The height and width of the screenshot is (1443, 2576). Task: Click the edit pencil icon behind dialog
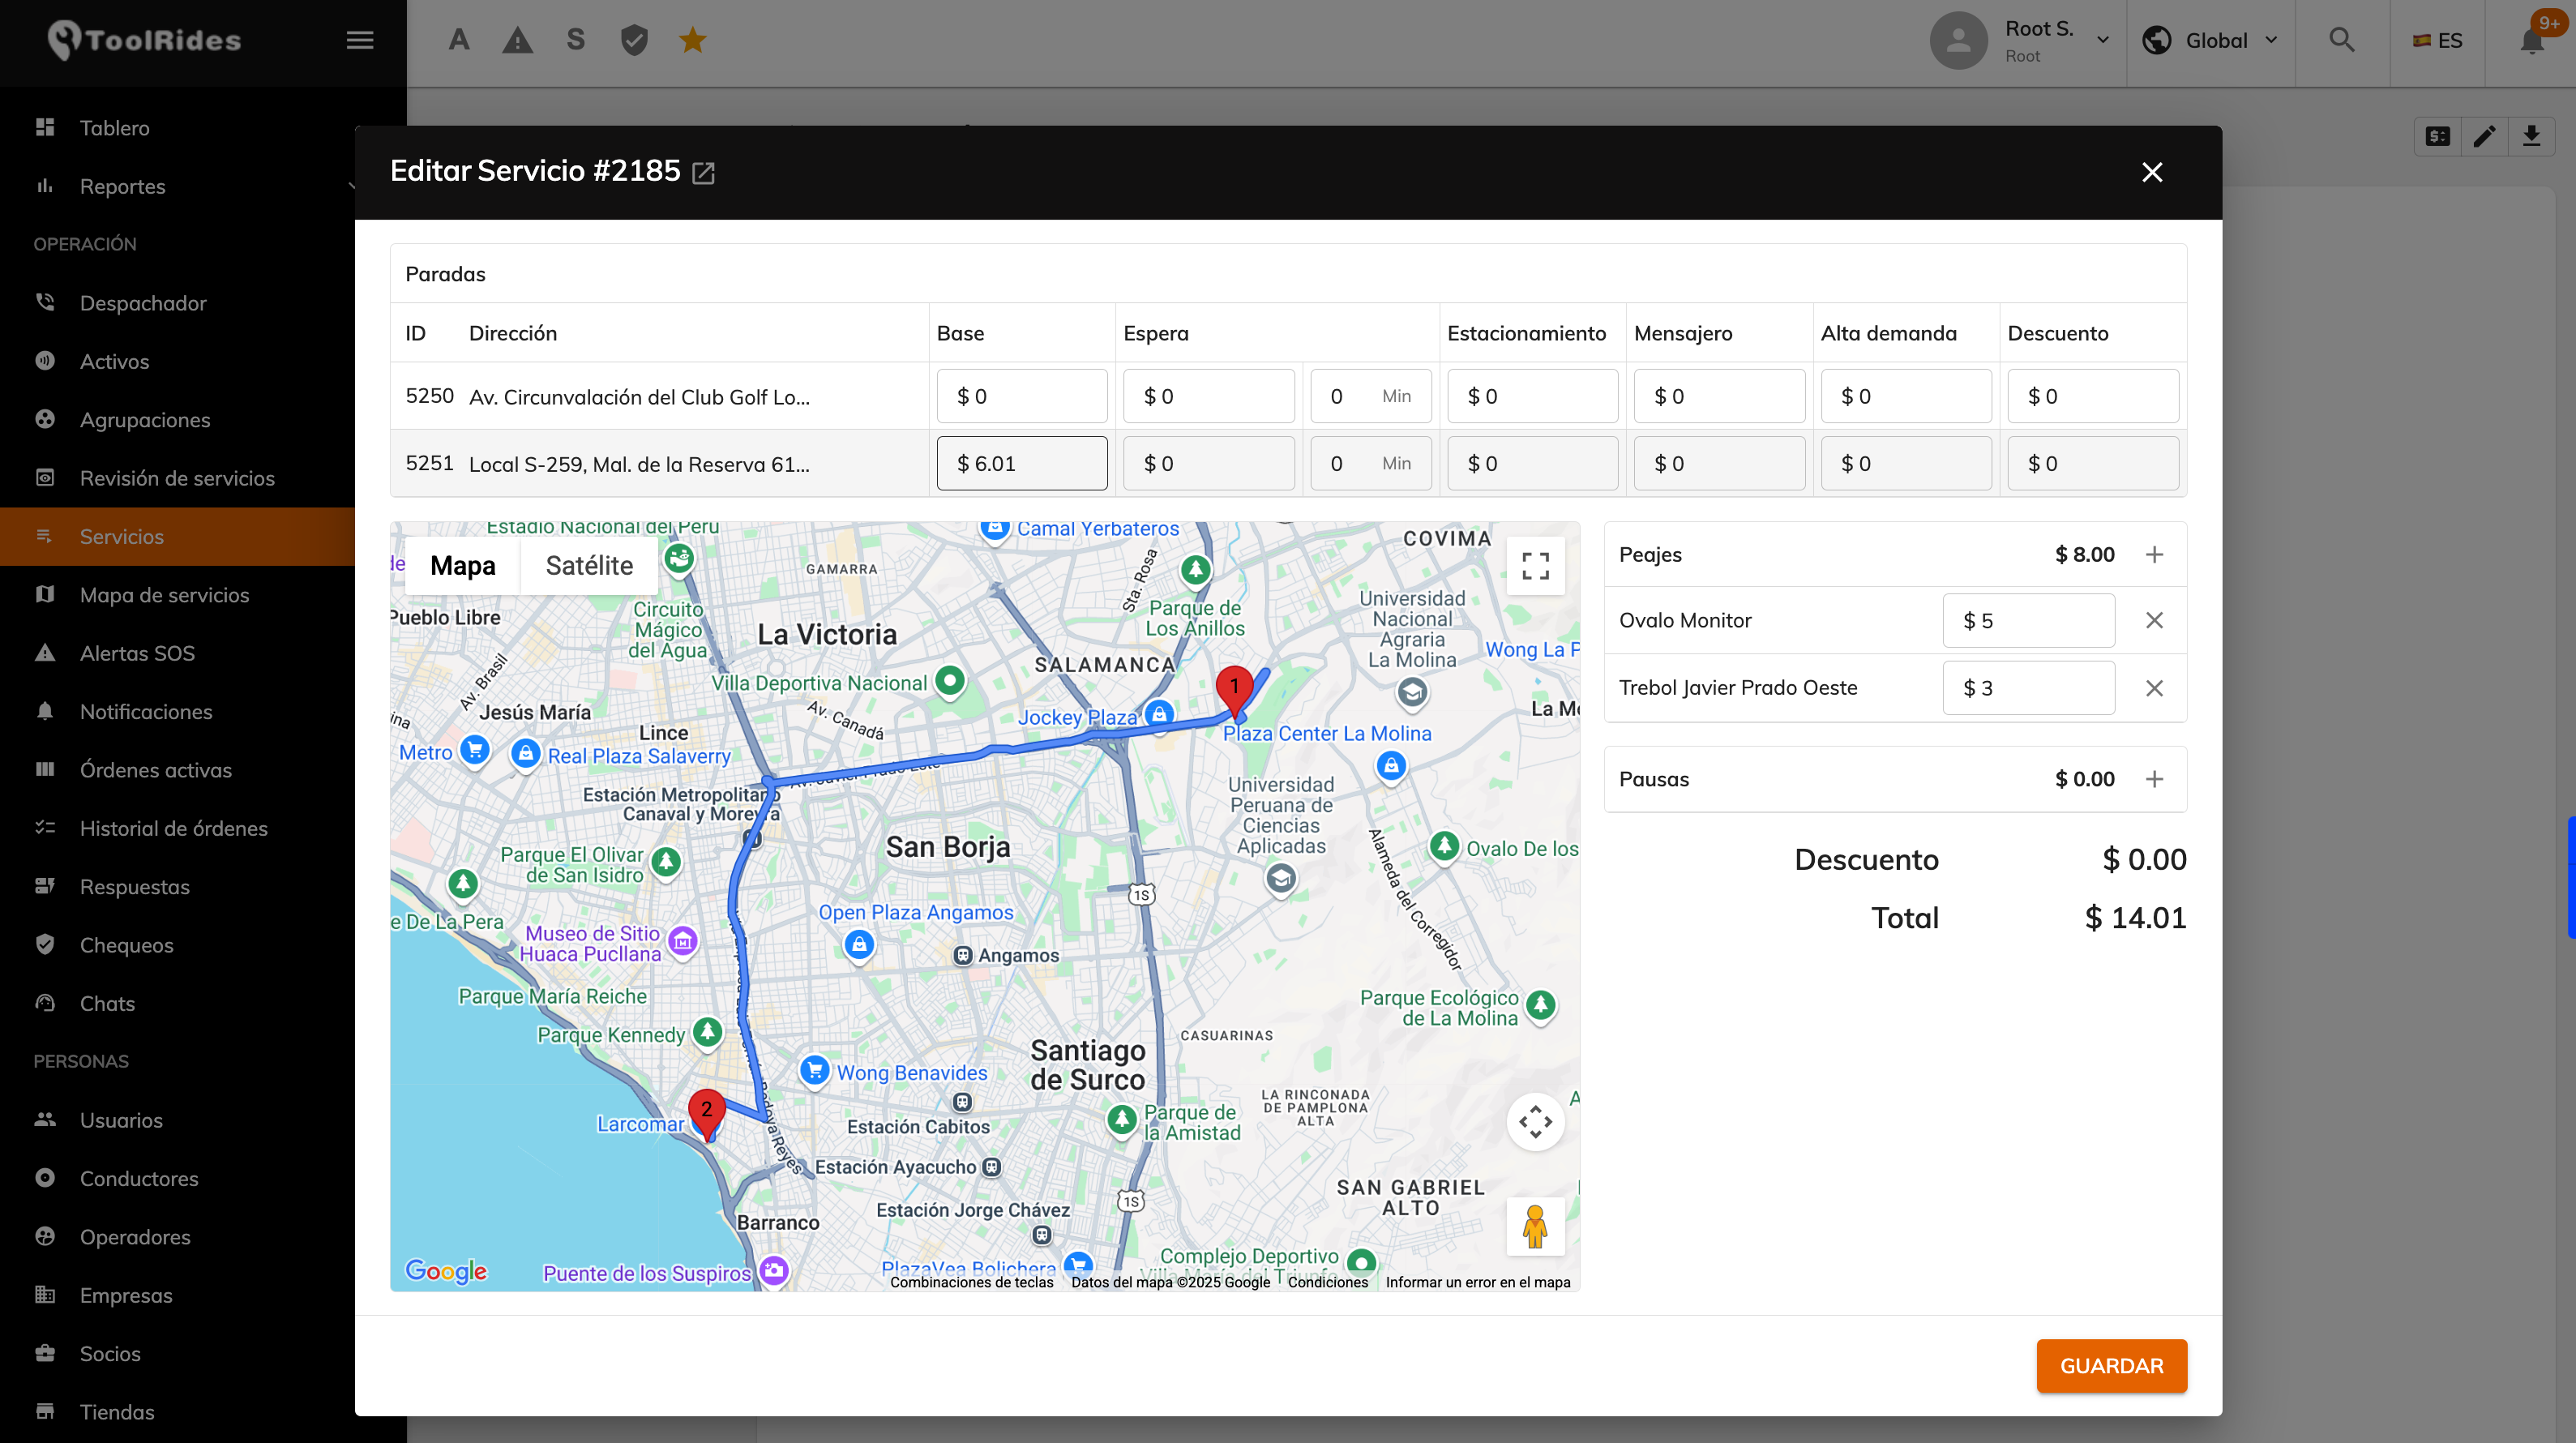[x=2484, y=136]
